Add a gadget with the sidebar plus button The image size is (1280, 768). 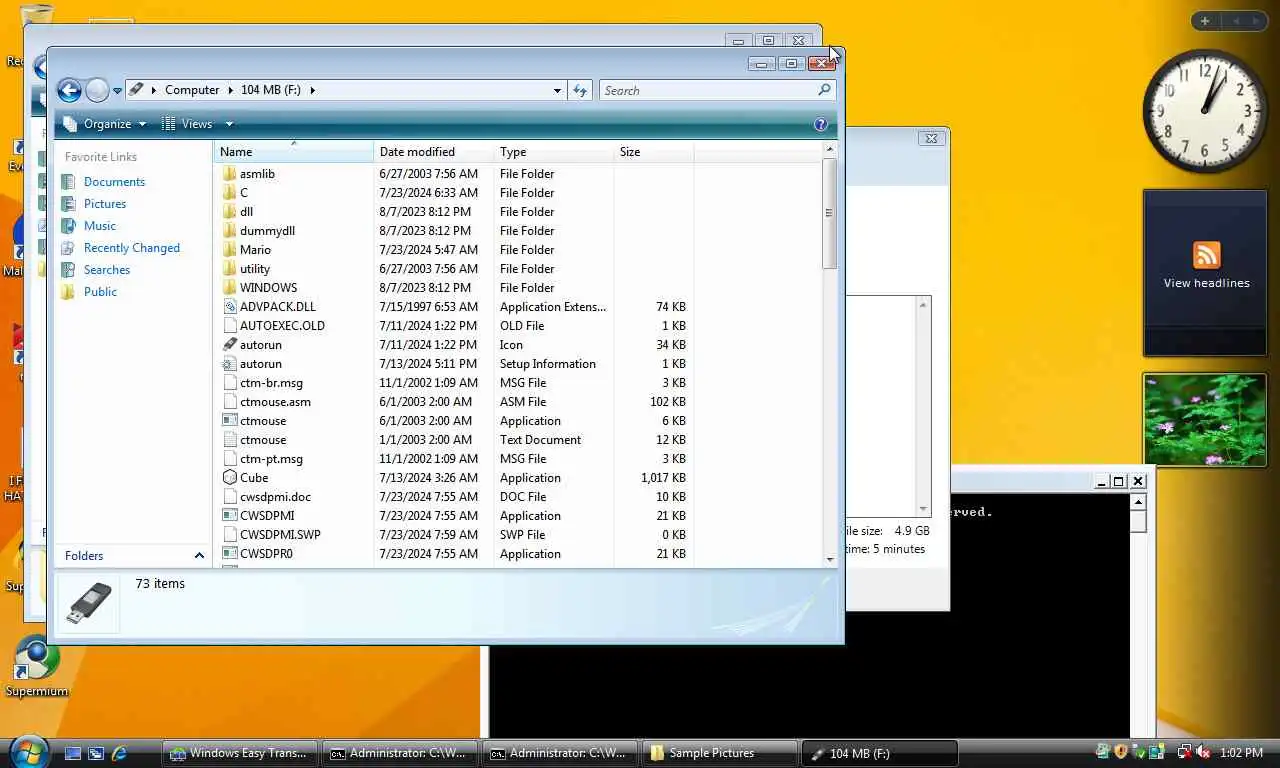(1205, 21)
